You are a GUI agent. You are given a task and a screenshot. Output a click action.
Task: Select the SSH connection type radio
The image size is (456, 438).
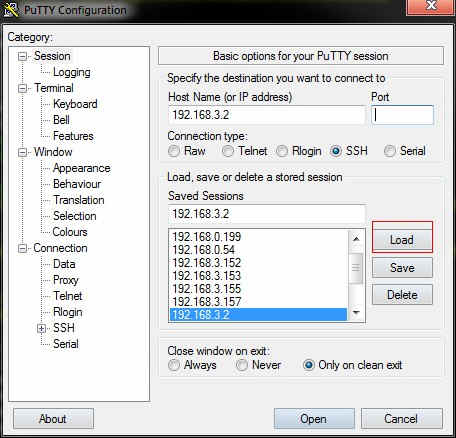[x=336, y=151]
